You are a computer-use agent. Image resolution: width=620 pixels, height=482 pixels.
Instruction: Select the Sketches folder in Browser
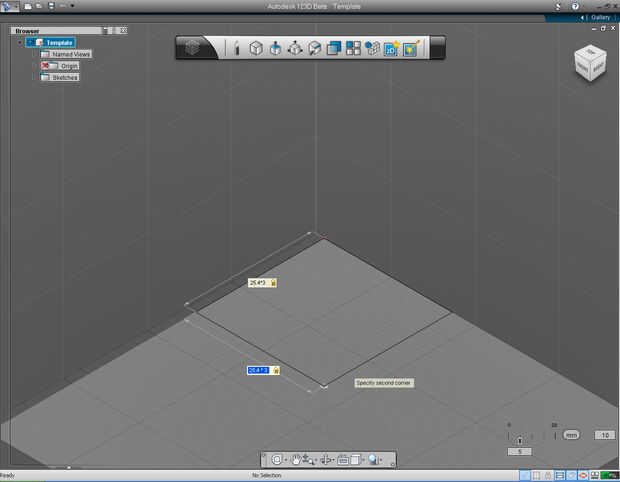pyautogui.click(x=60, y=77)
